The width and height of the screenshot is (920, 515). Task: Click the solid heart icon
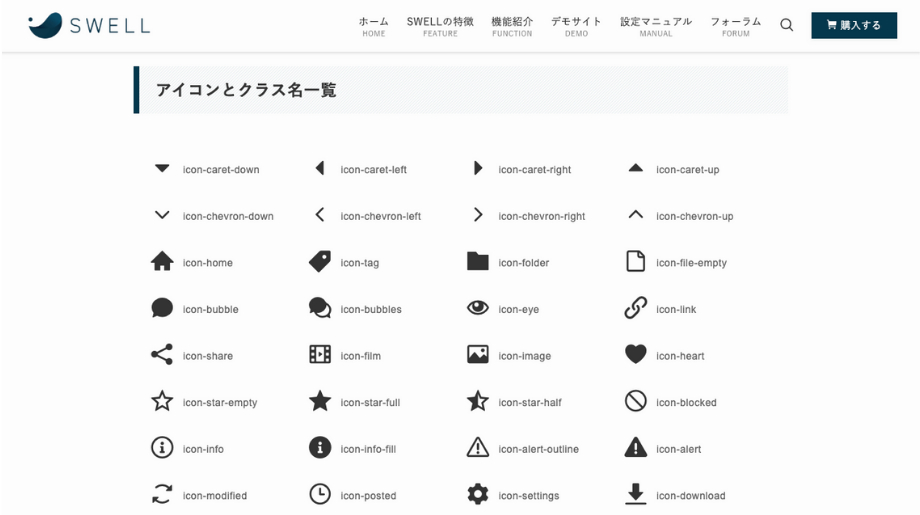(x=635, y=355)
